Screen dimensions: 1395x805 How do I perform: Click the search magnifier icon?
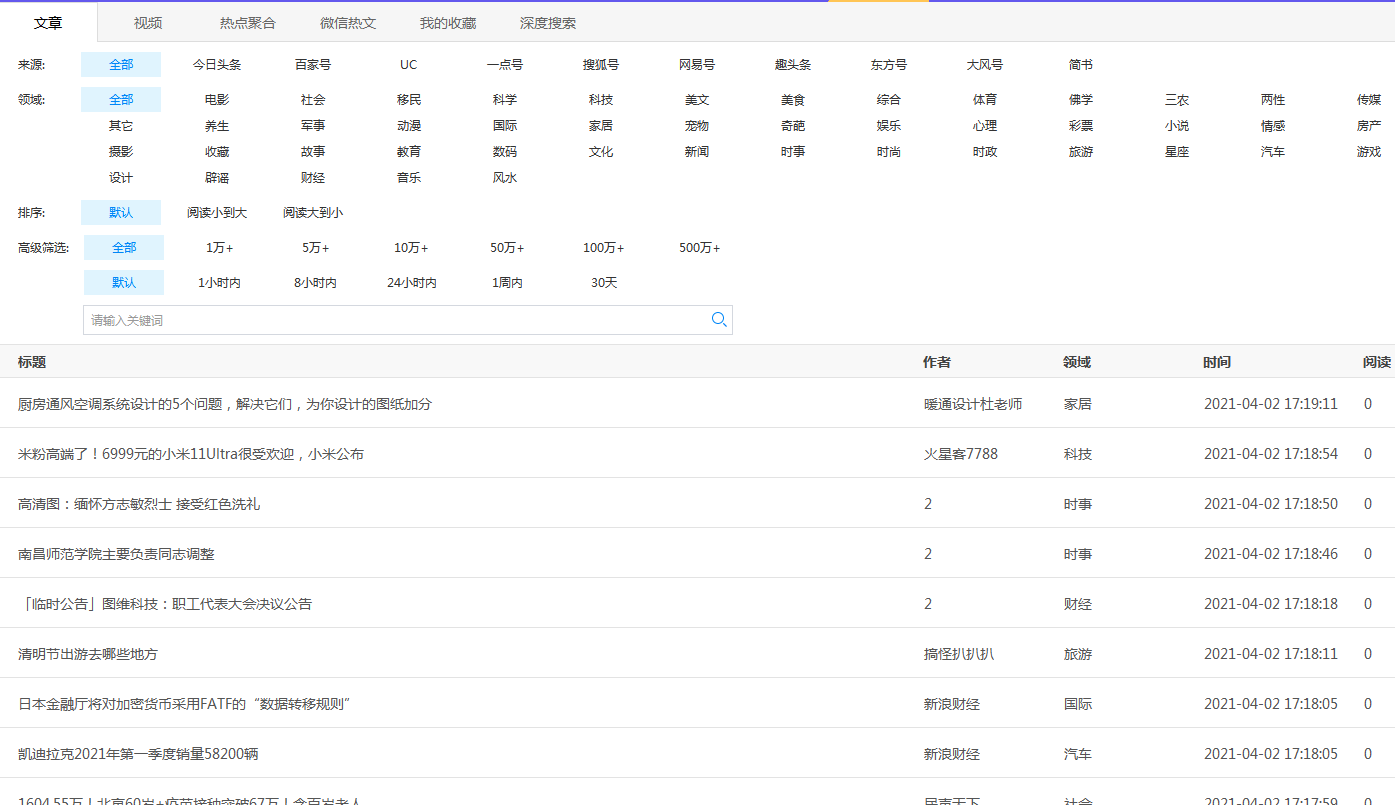pos(718,320)
